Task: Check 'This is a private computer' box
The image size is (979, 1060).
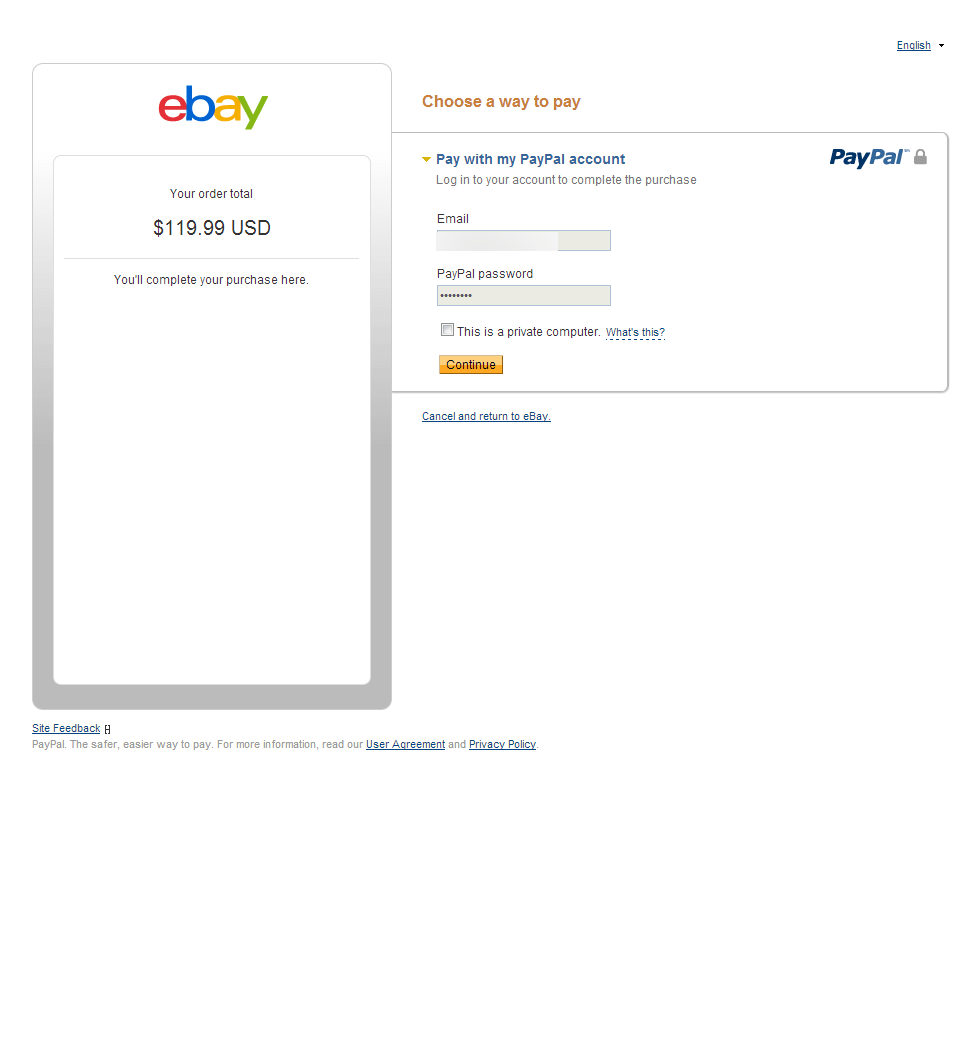Action: 447,330
